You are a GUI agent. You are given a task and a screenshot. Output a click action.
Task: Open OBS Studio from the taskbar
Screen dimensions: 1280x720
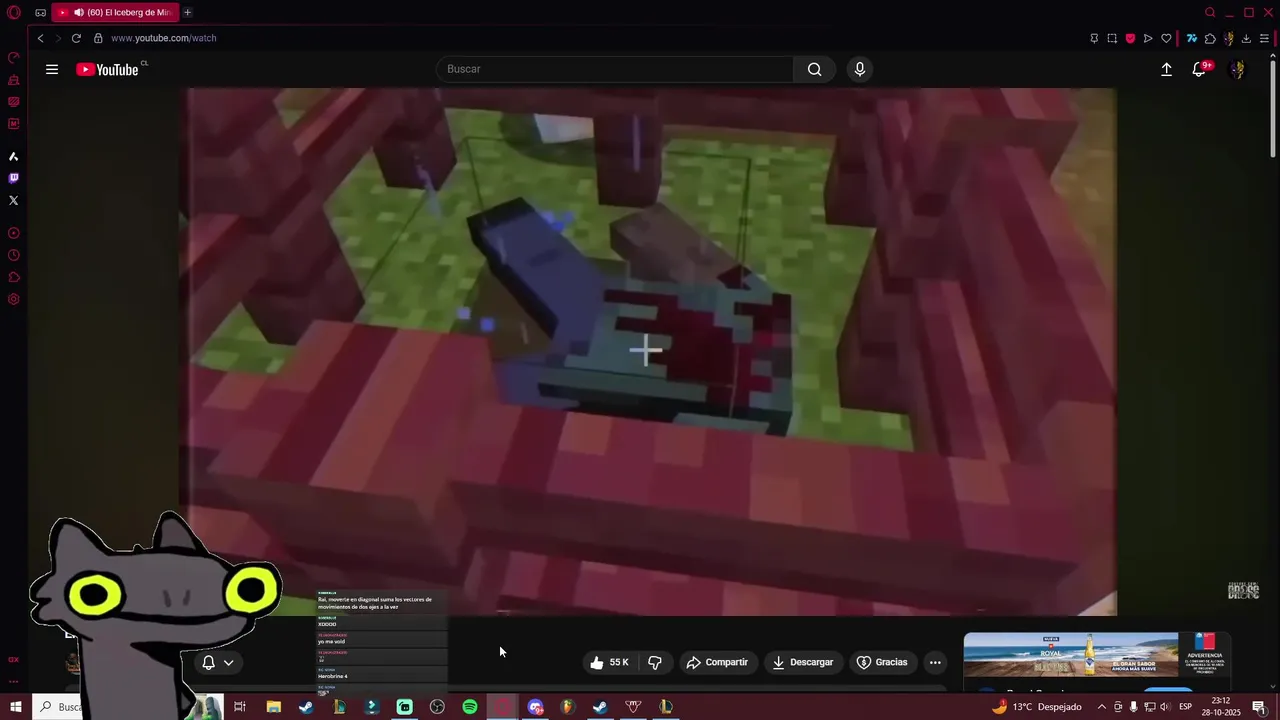tap(437, 707)
